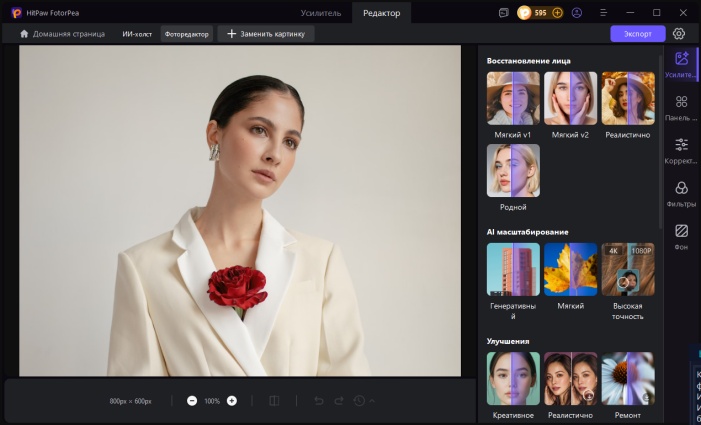
Task: Select the Мягкий v1 face restoration thumbnail
Action: (513, 98)
